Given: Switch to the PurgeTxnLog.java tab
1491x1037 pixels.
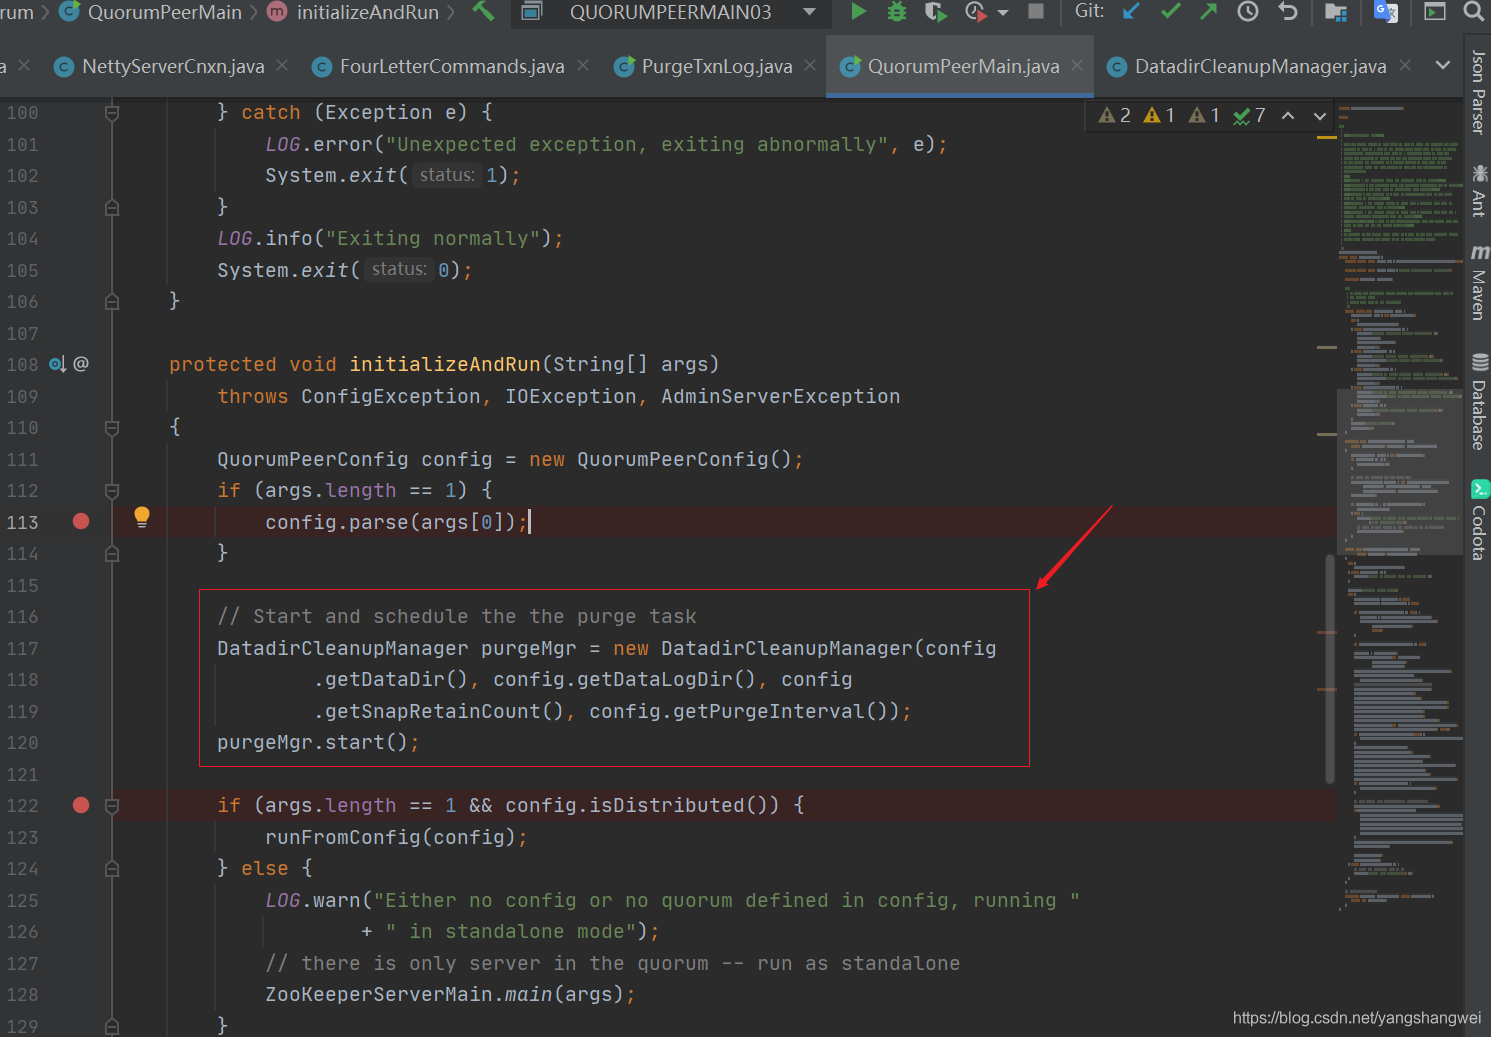Looking at the screenshot, I should pos(716,66).
